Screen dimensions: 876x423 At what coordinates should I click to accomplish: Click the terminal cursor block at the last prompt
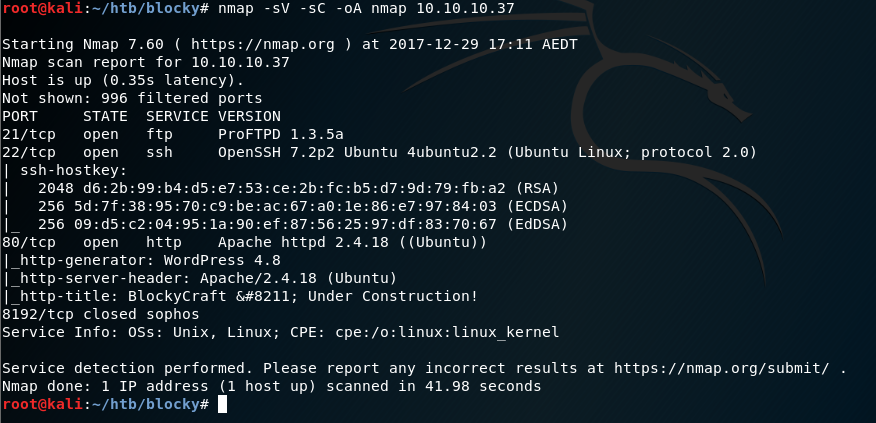tap(222, 404)
